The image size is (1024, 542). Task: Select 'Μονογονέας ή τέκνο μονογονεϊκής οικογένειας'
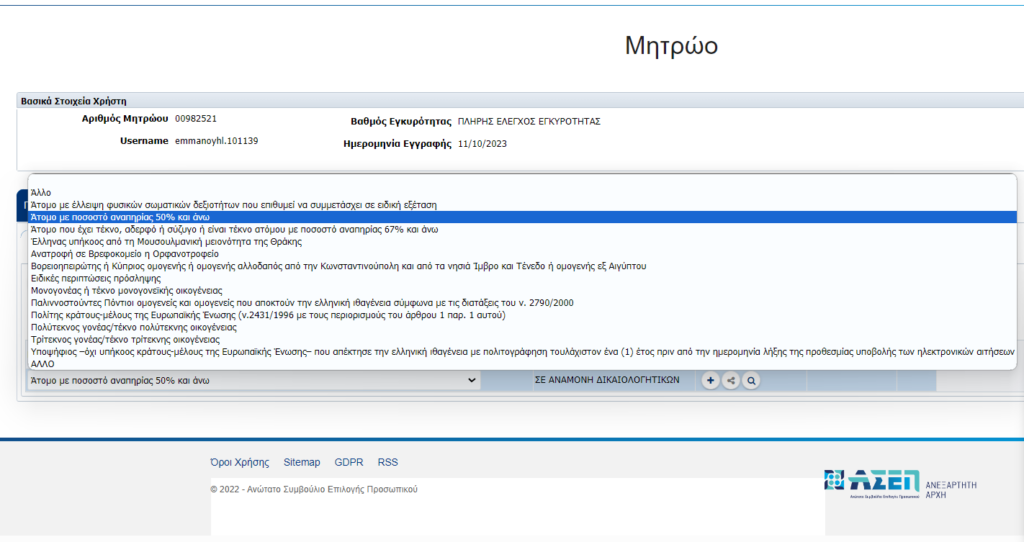522,291
